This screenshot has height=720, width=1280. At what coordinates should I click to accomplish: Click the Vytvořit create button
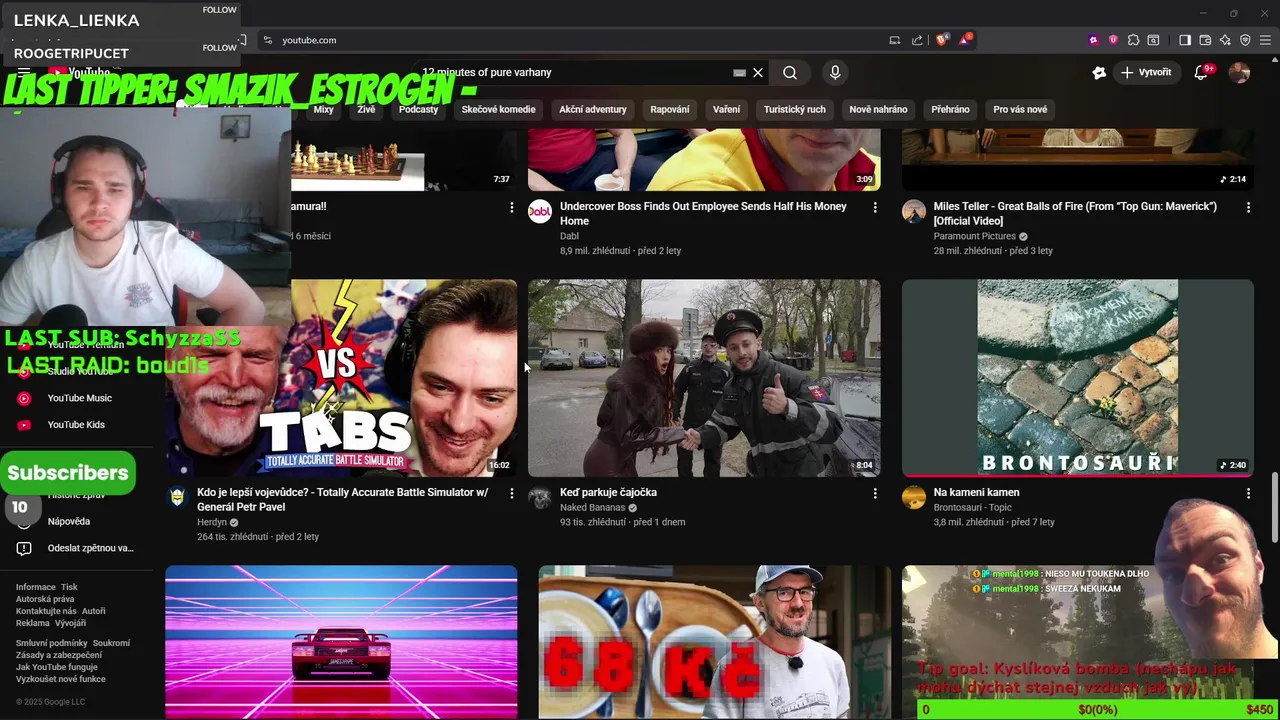click(1146, 72)
